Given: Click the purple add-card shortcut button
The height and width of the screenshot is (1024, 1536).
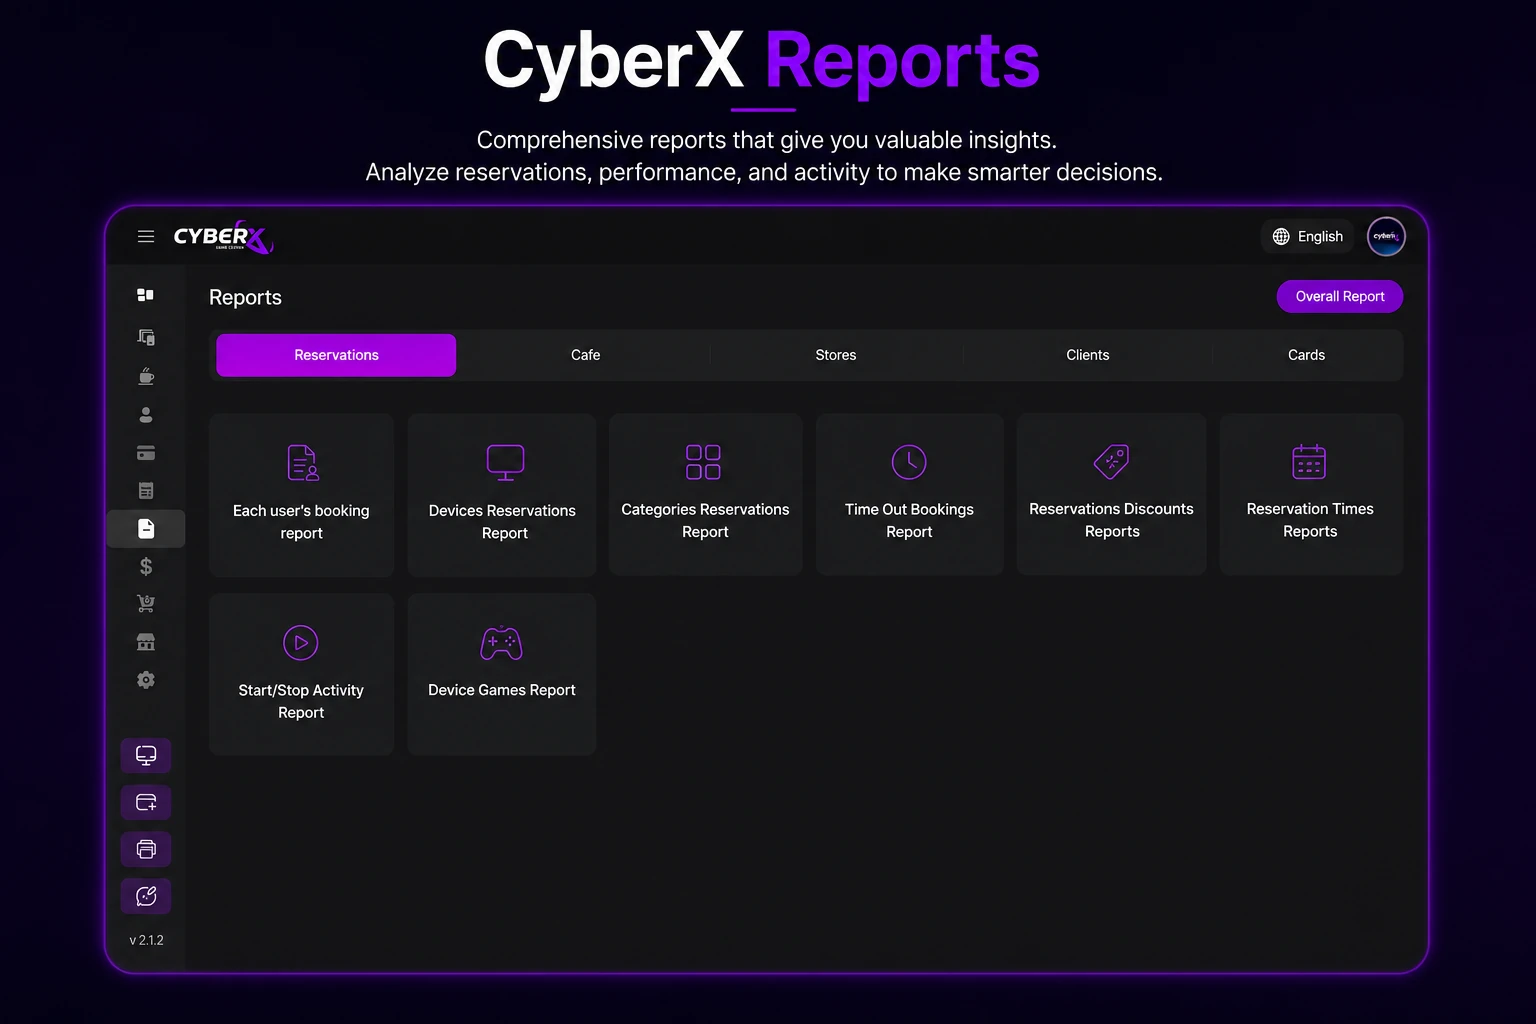Looking at the screenshot, I should (146, 802).
